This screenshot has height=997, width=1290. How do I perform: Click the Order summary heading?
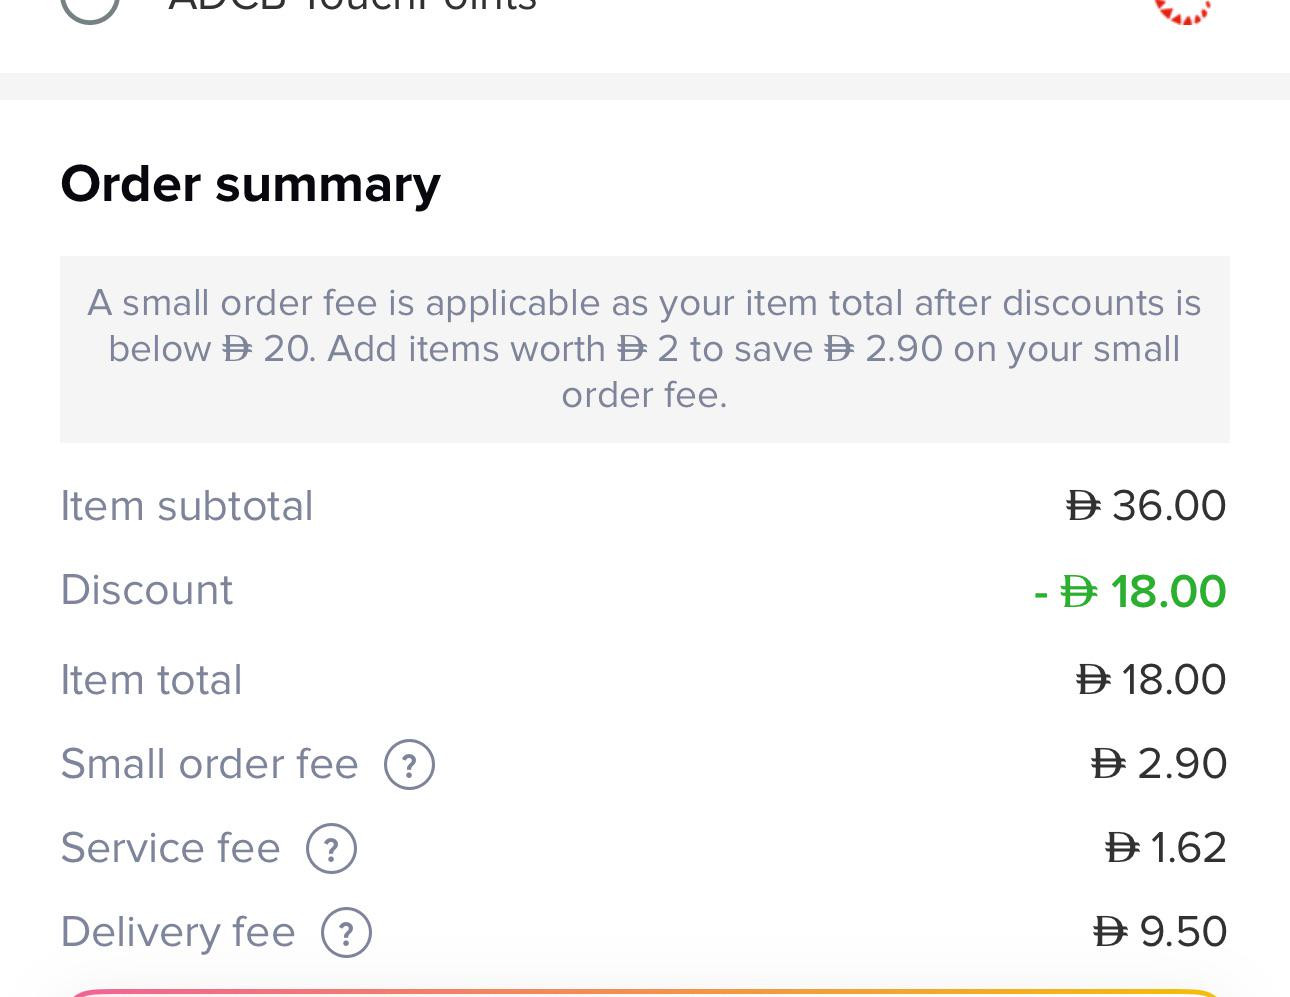[x=250, y=184]
